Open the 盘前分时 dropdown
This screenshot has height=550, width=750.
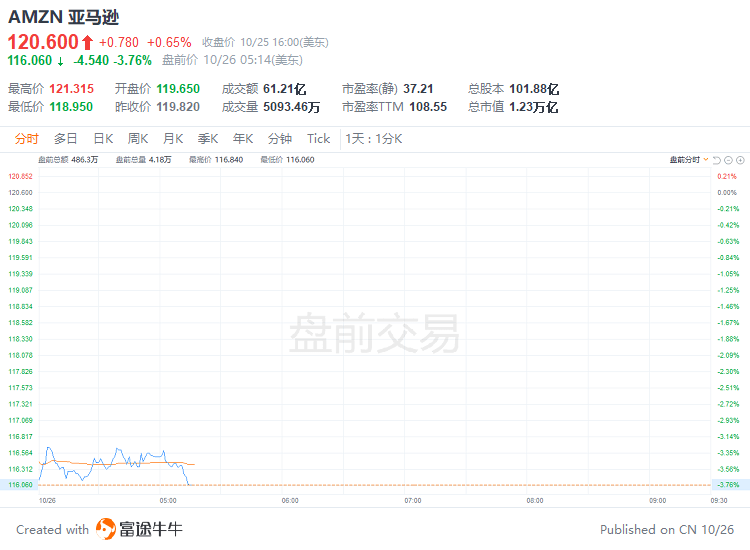[x=689, y=160]
